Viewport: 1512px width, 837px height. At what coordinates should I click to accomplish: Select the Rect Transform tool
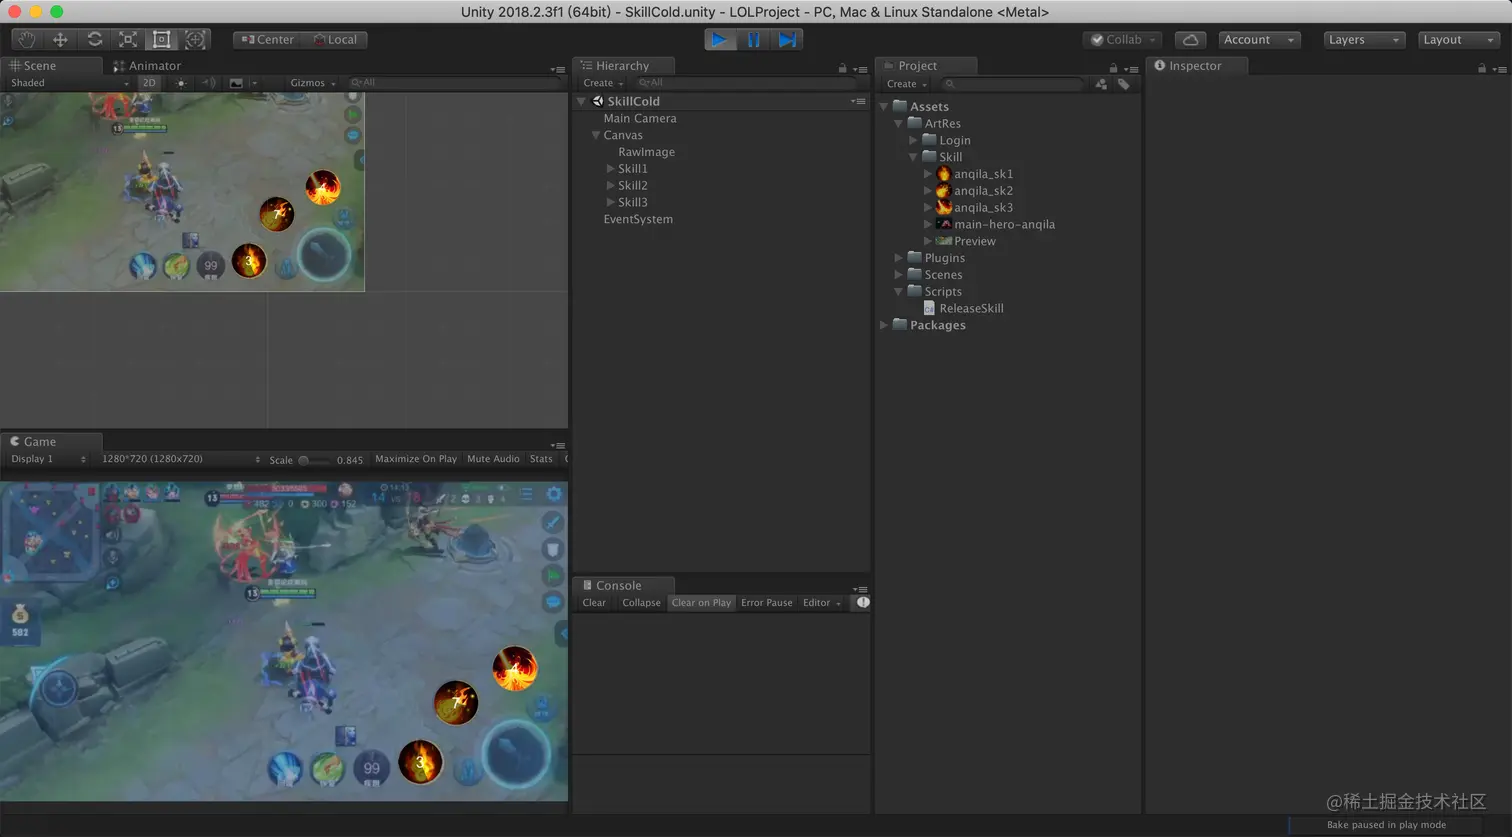(x=162, y=40)
